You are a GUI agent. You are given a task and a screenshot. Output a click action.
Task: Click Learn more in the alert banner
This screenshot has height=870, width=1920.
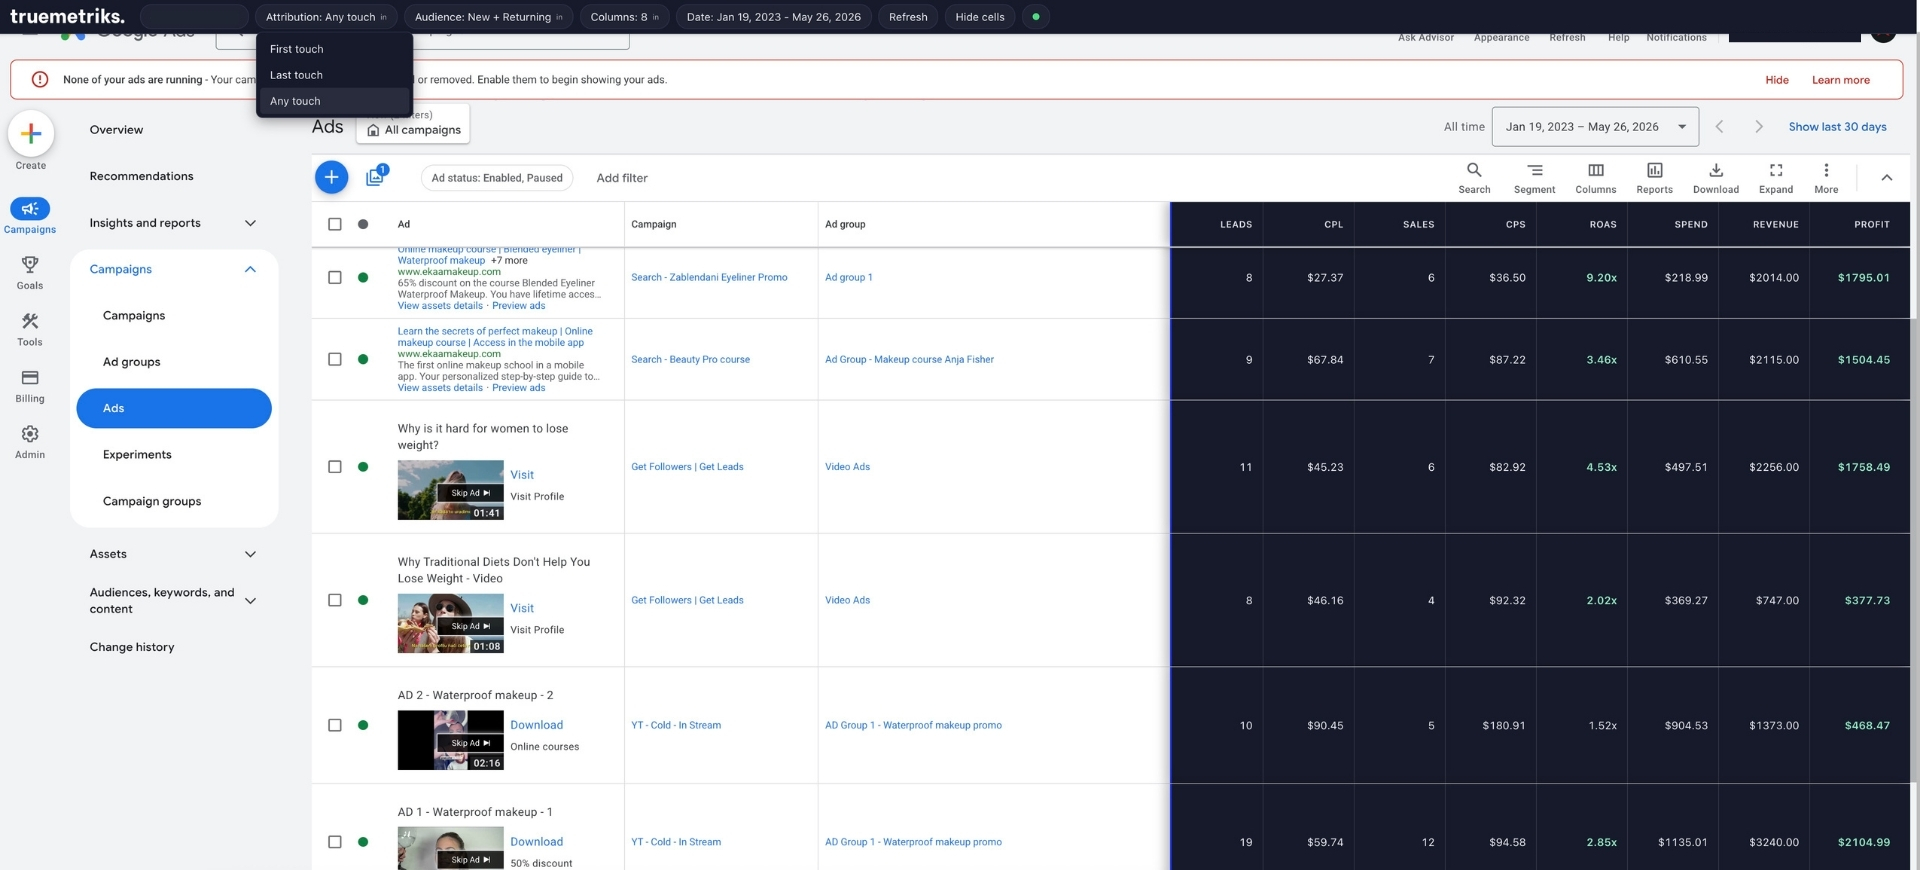(x=1840, y=80)
